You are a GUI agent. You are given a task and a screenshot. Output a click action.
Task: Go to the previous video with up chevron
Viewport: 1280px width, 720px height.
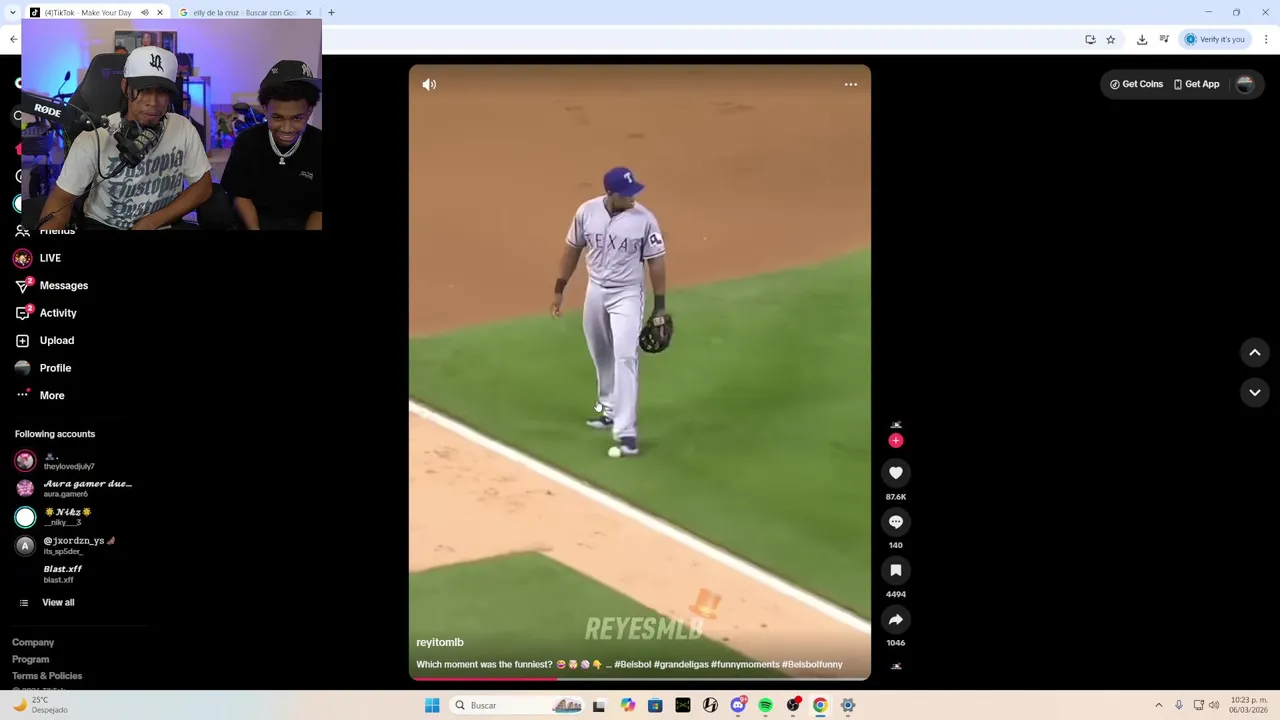point(1255,352)
